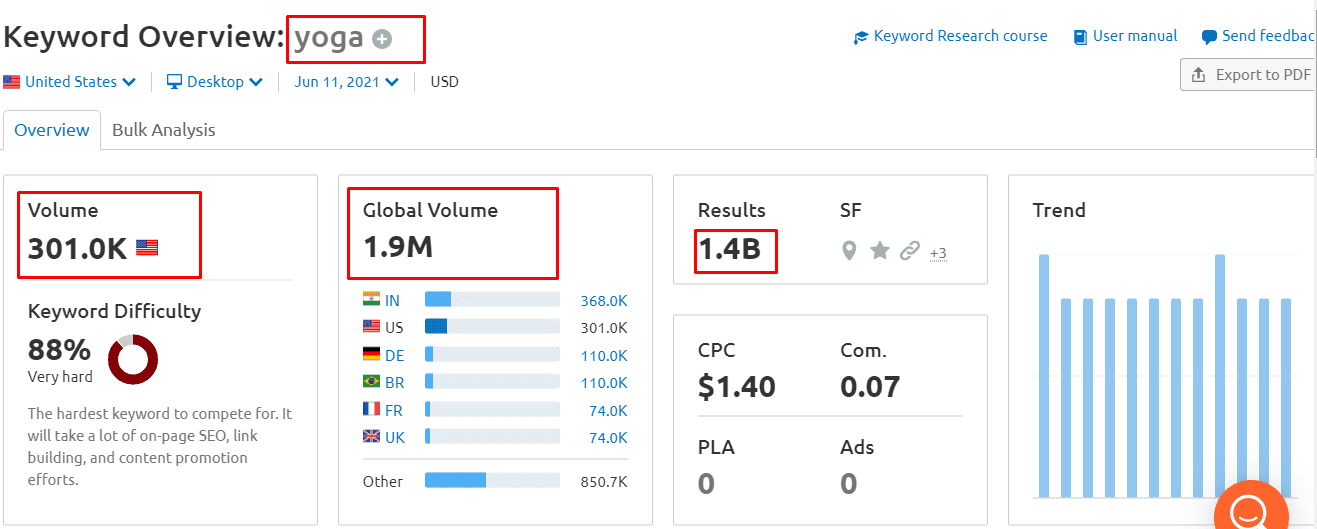Click the tallest first bar in Trend chart
1317x529 pixels.
click(x=1044, y=376)
